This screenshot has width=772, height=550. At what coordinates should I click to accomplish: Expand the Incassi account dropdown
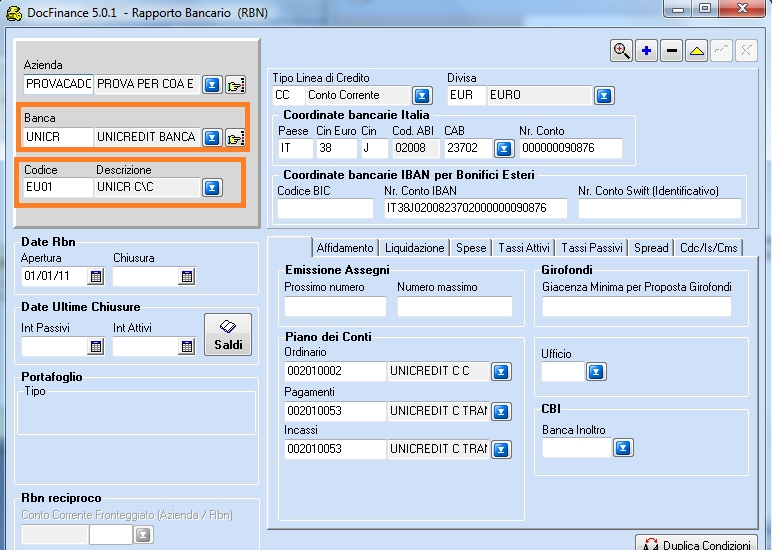[501, 450]
